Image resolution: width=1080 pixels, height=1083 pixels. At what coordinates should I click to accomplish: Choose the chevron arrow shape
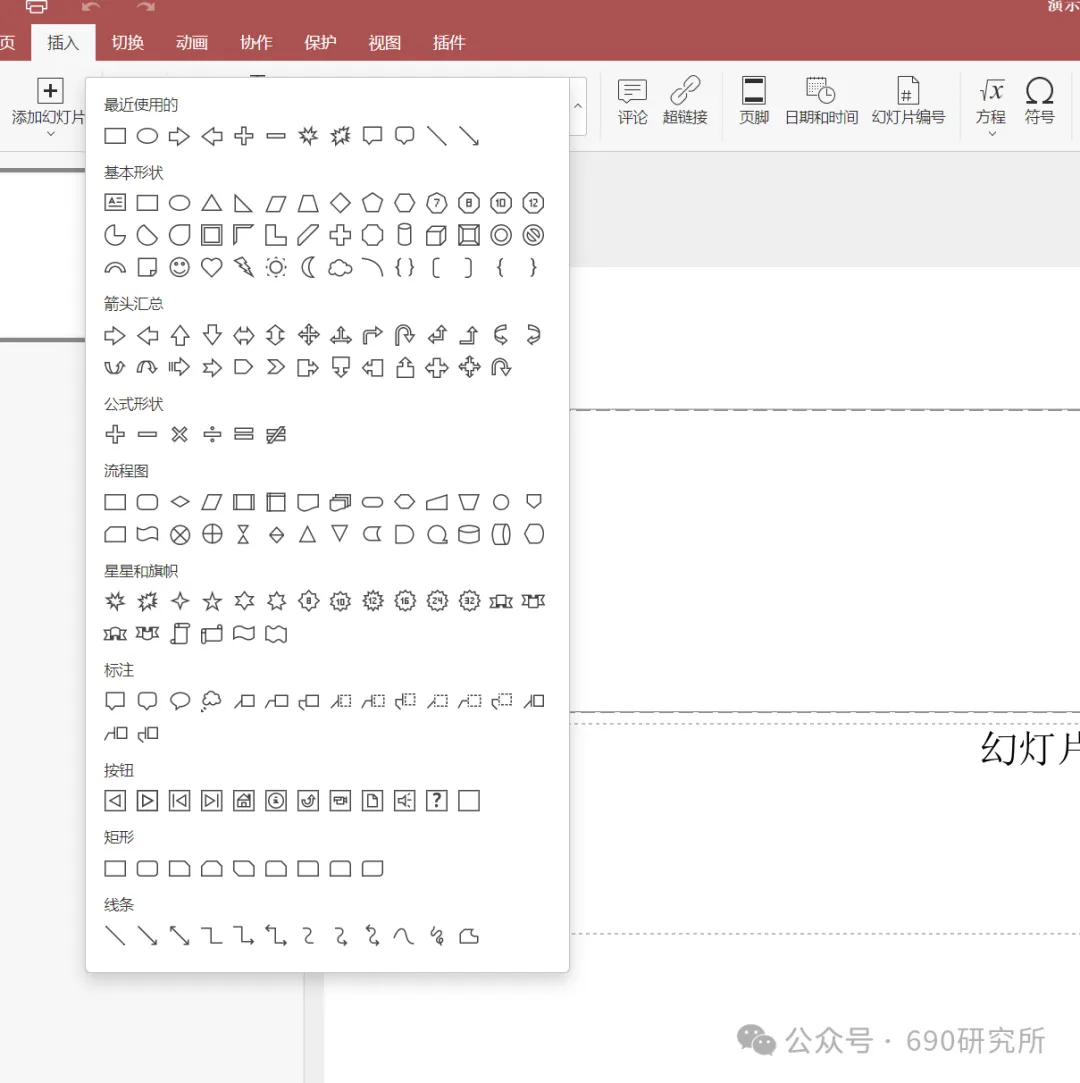pos(276,367)
